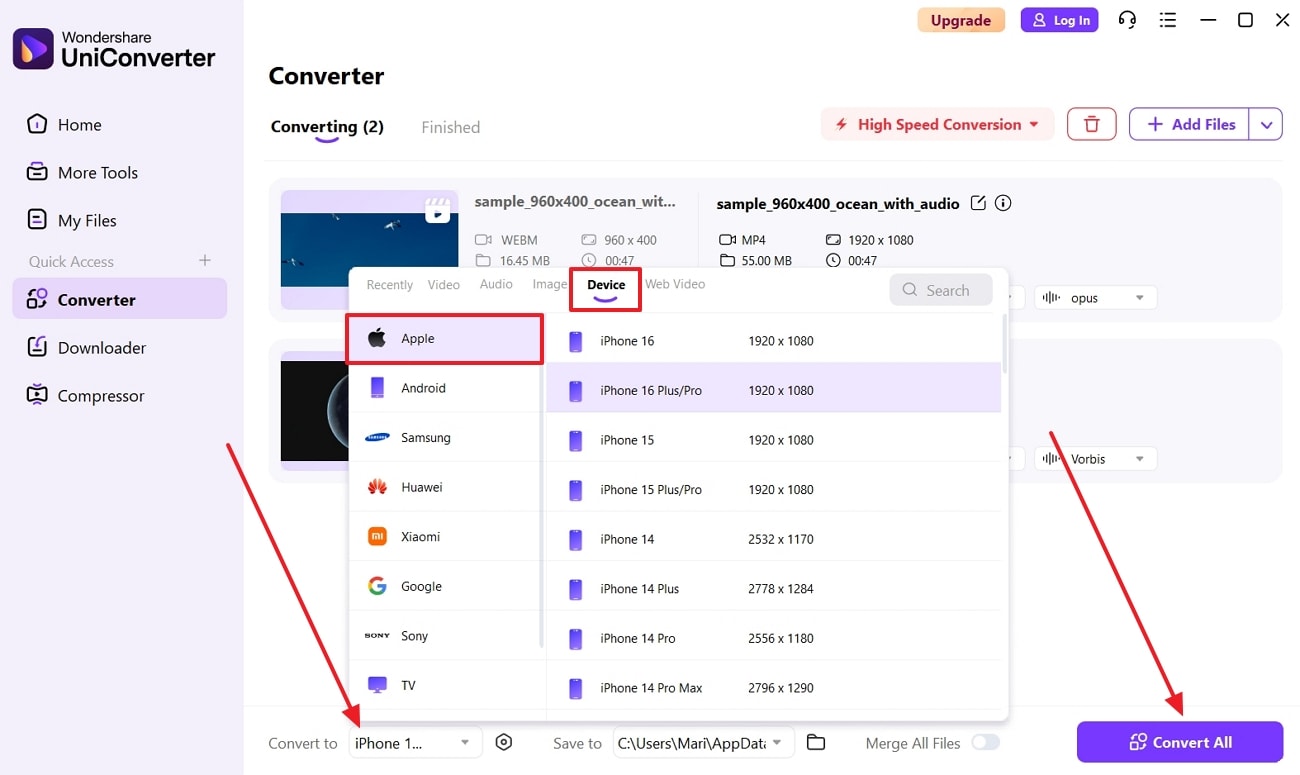
Task: Rename output file with edit icon
Action: [978, 203]
